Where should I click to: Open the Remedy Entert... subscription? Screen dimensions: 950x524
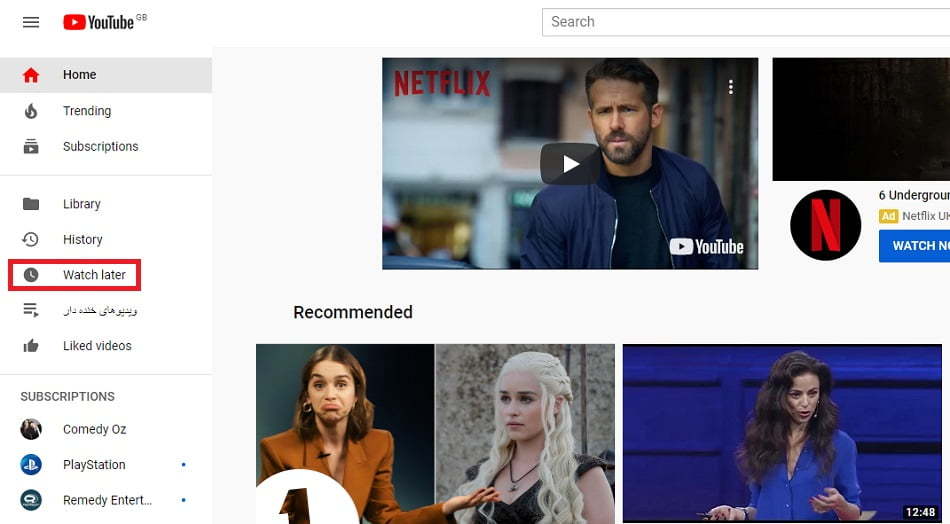106,500
